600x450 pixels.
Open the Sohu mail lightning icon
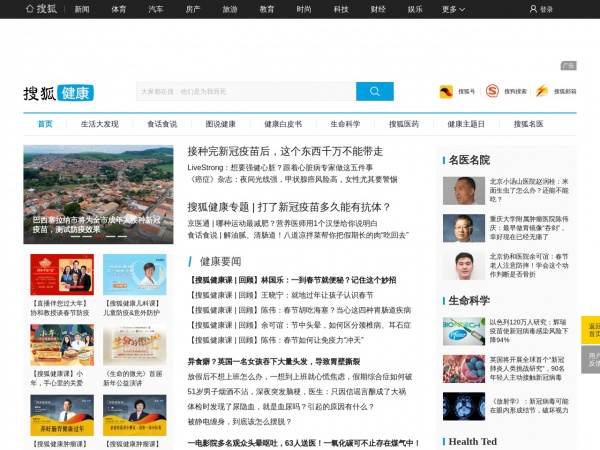pos(541,91)
